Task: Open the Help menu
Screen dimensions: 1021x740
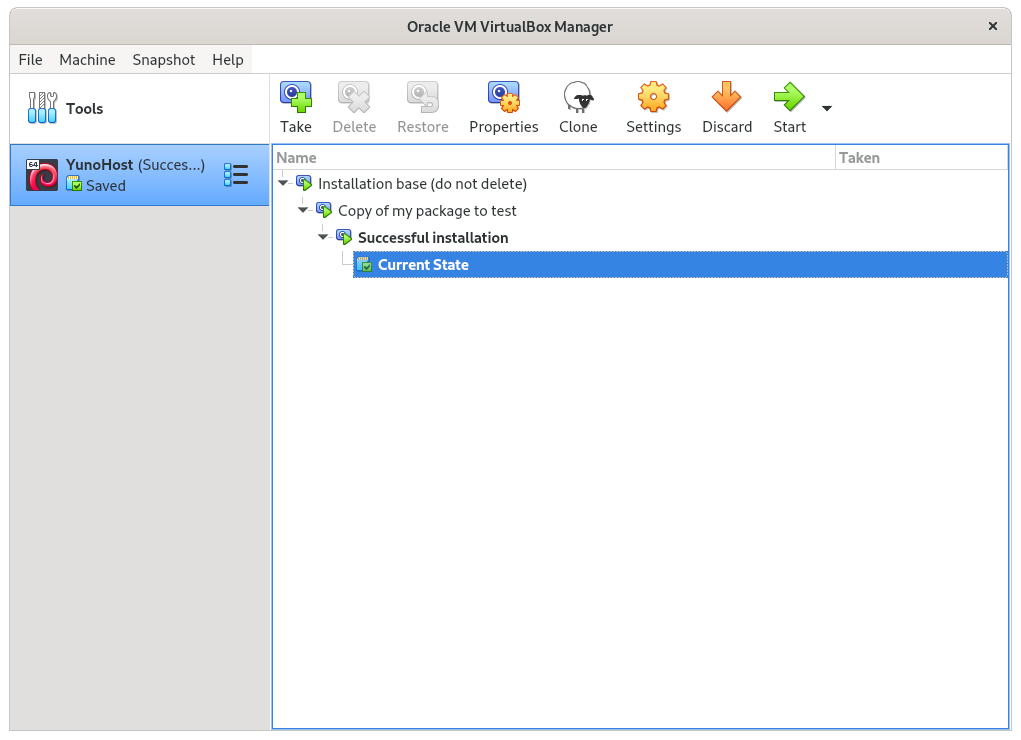Action: [228, 60]
